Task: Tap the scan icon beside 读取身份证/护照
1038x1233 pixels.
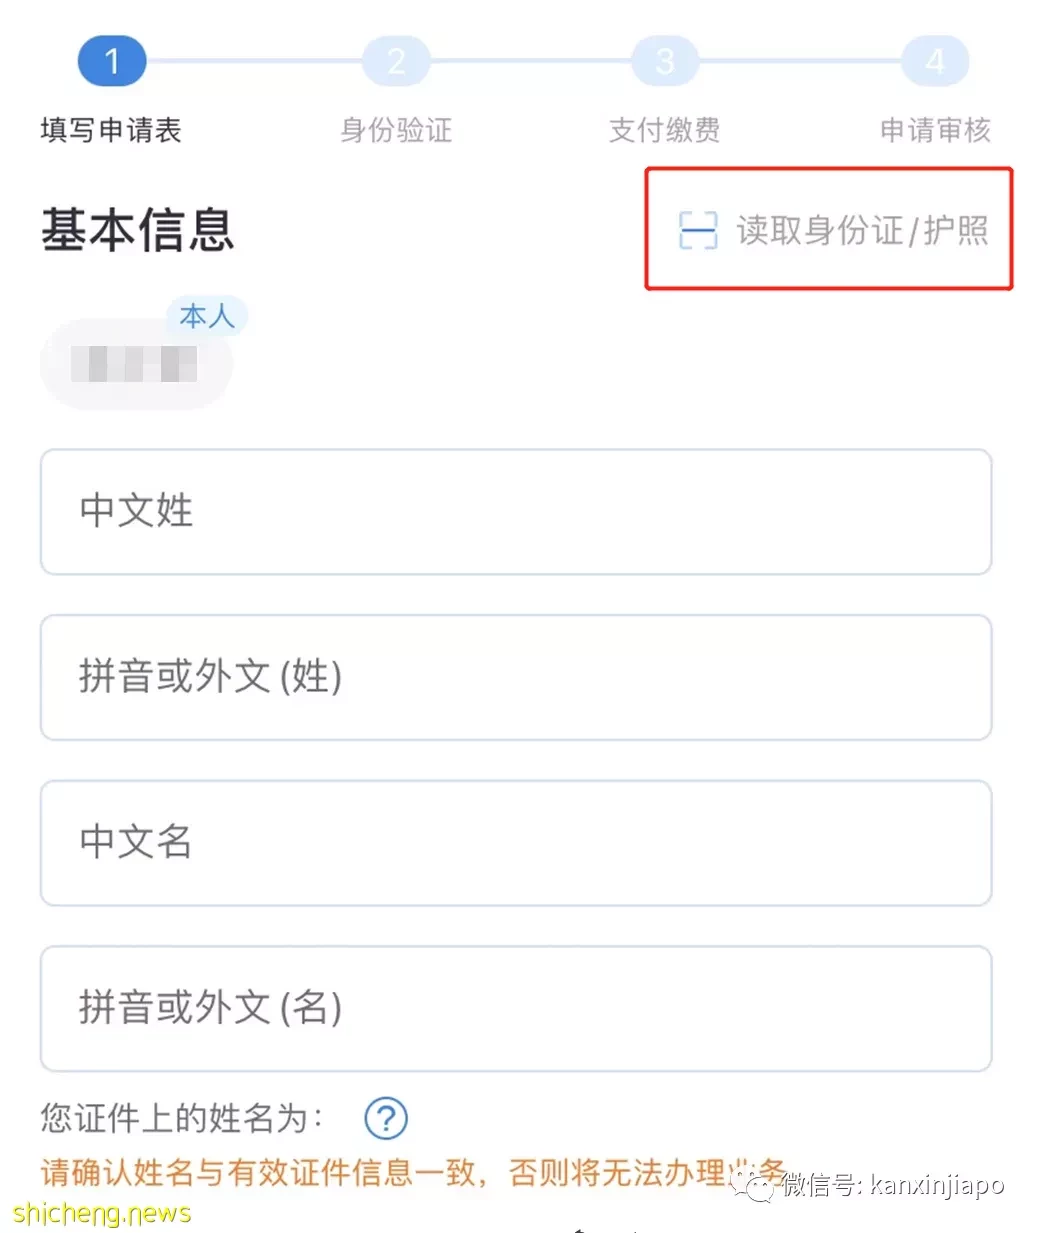Action: pos(698,230)
